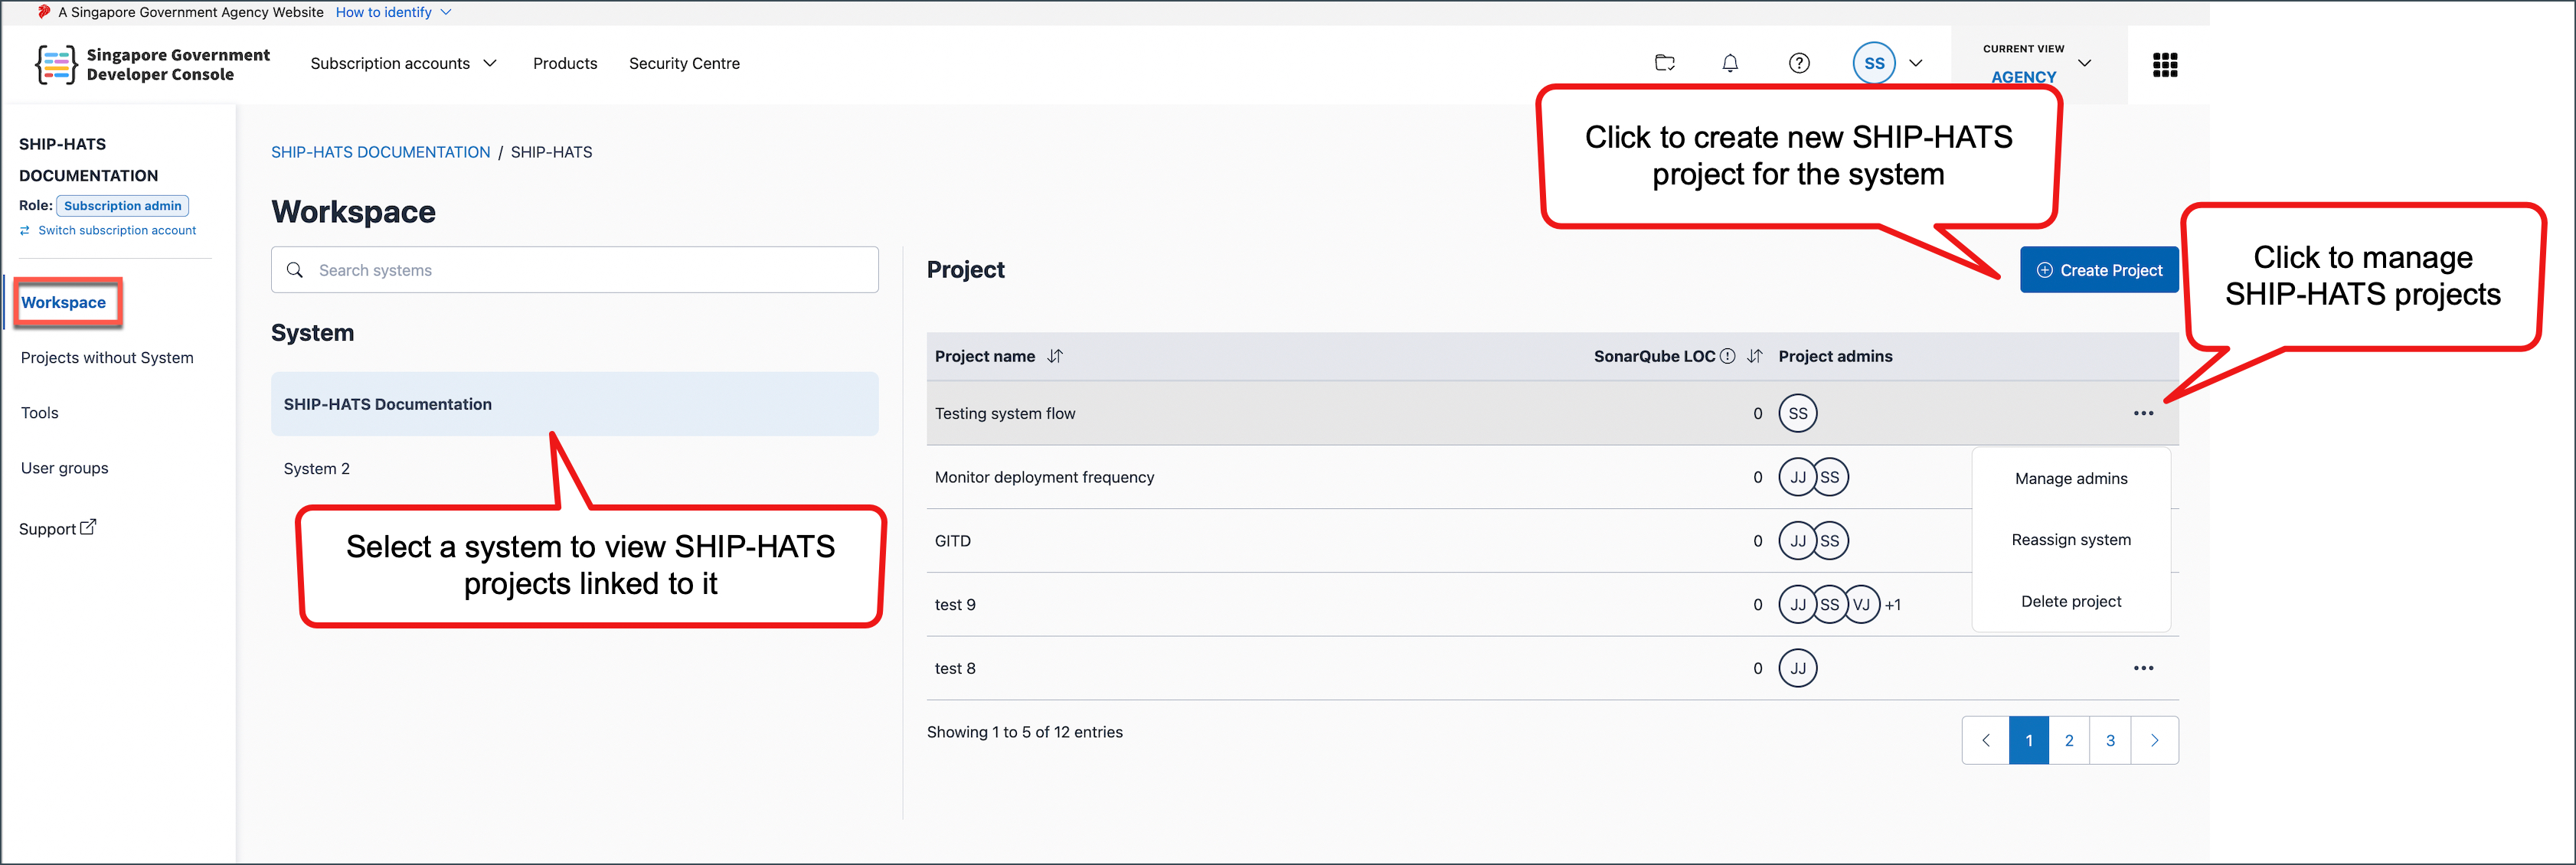Click SonarQube LOC info icon
2576x865 pixels.
tap(1727, 356)
